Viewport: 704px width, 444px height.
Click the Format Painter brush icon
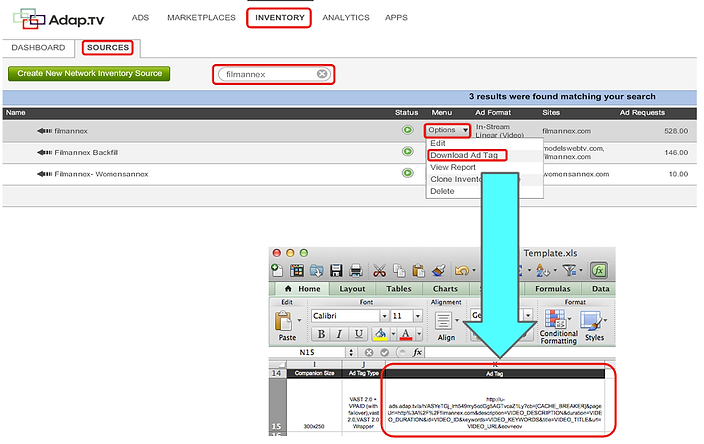pos(438,270)
